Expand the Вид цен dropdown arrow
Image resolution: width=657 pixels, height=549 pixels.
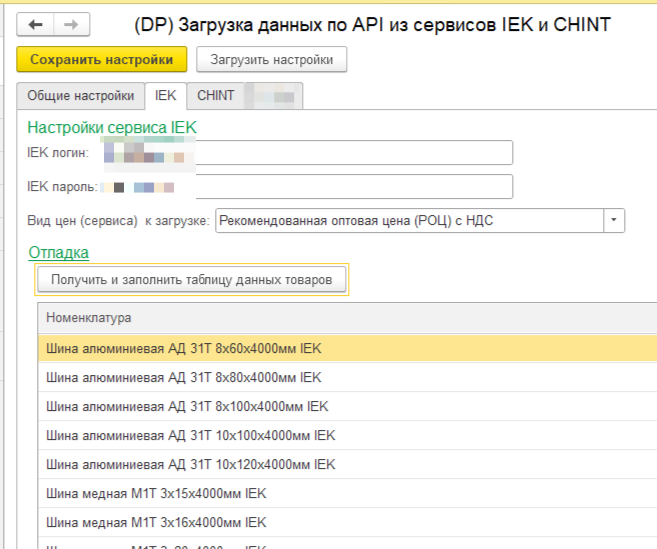614,221
